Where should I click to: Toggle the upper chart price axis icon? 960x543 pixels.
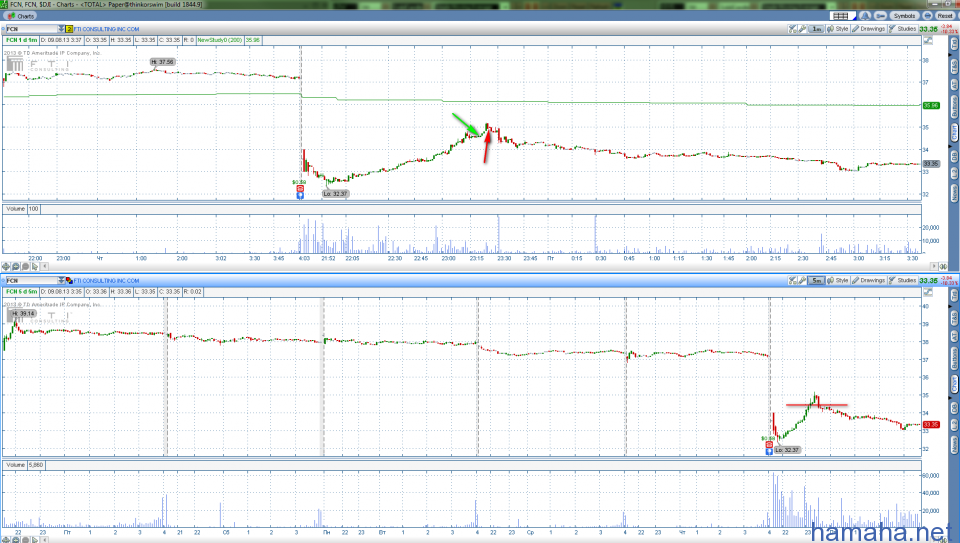coord(928,40)
